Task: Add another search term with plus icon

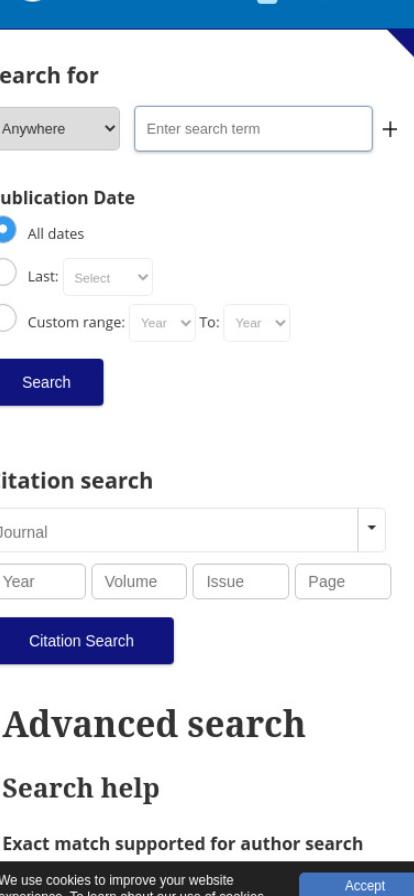Action: (x=389, y=129)
